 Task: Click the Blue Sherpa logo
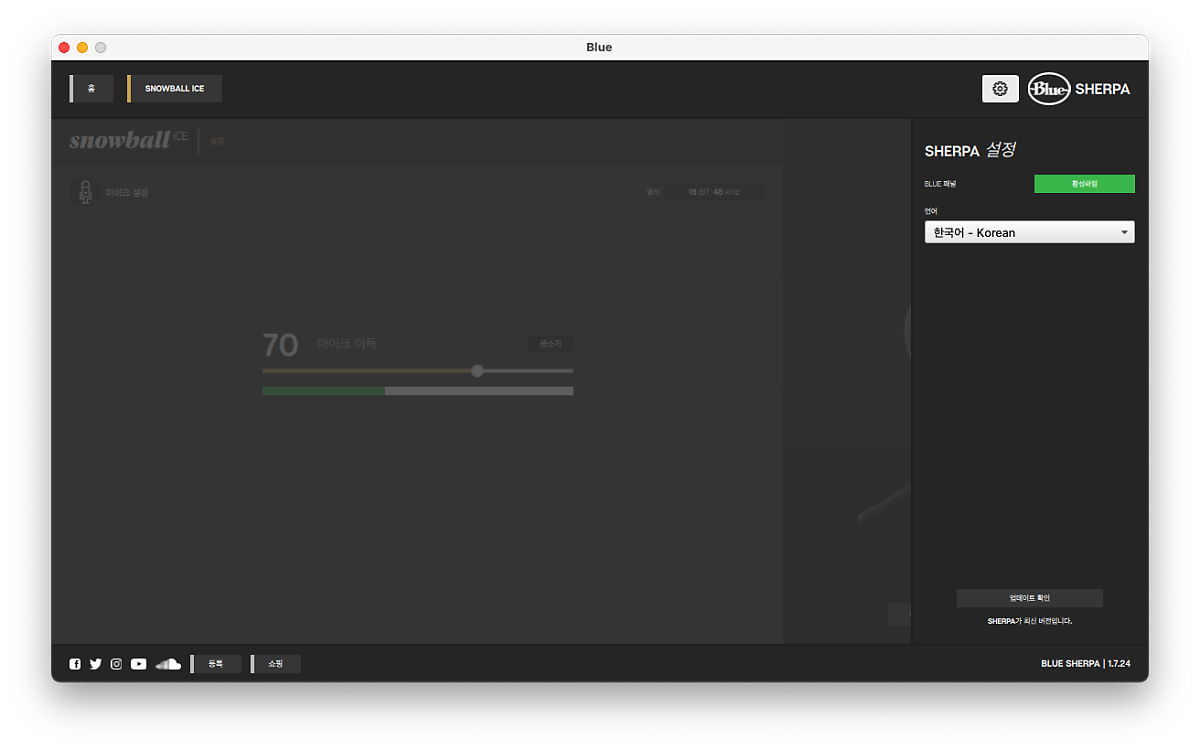[1079, 89]
